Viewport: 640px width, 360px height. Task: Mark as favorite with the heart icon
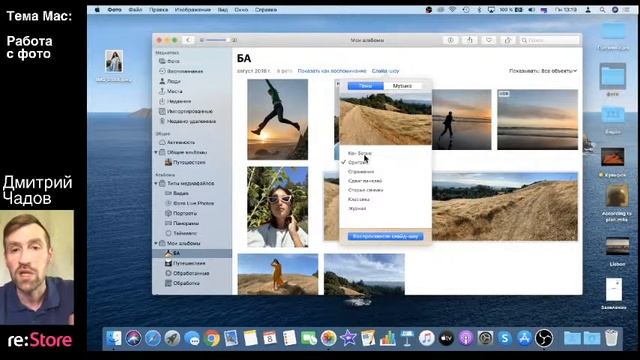489,40
